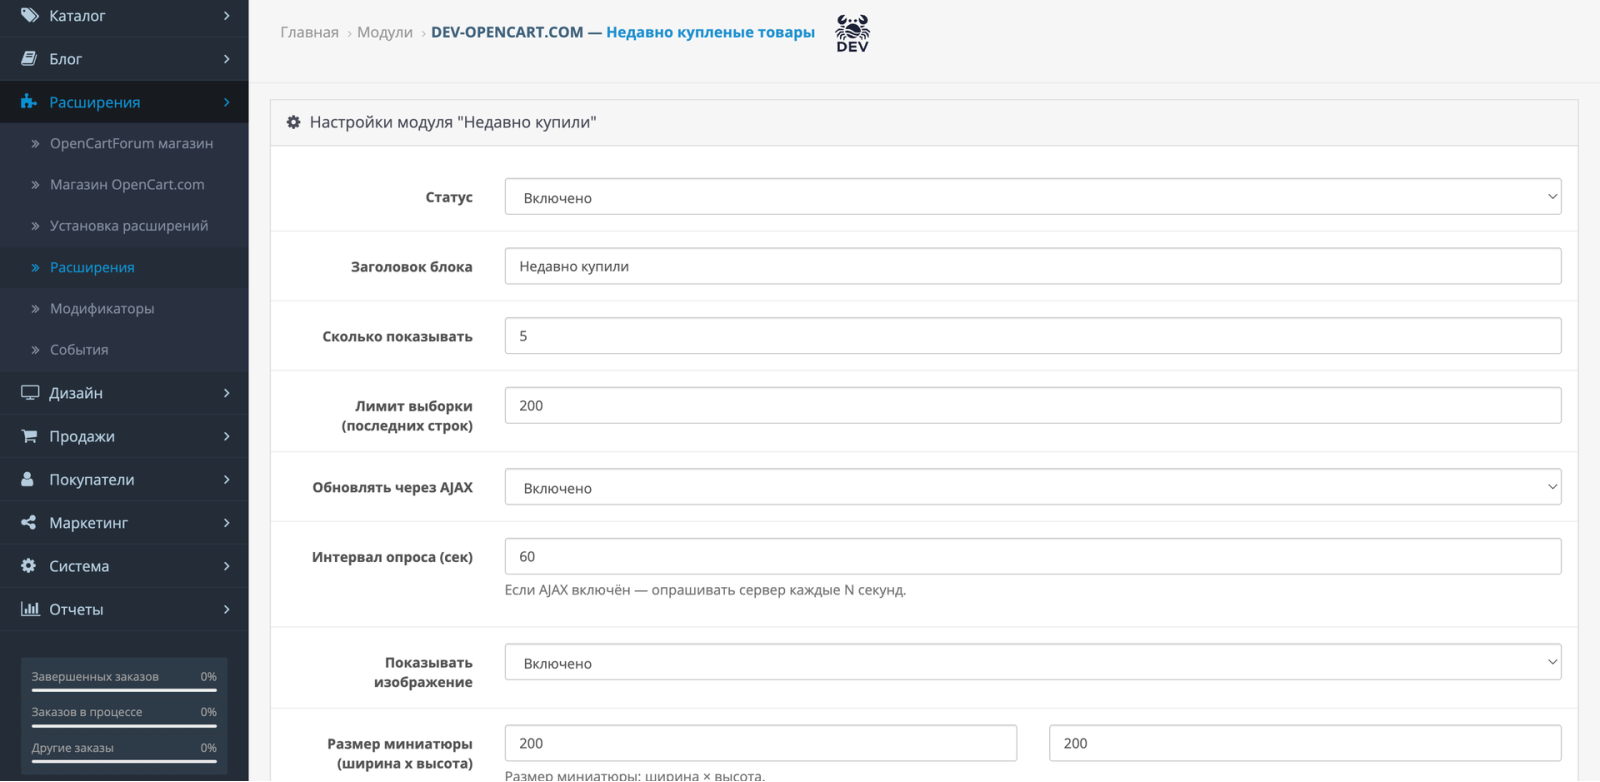Go to Главная breadcrumb link
This screenshot has height=782, width=1600.
pyautogui.click(x=309, y=32)
